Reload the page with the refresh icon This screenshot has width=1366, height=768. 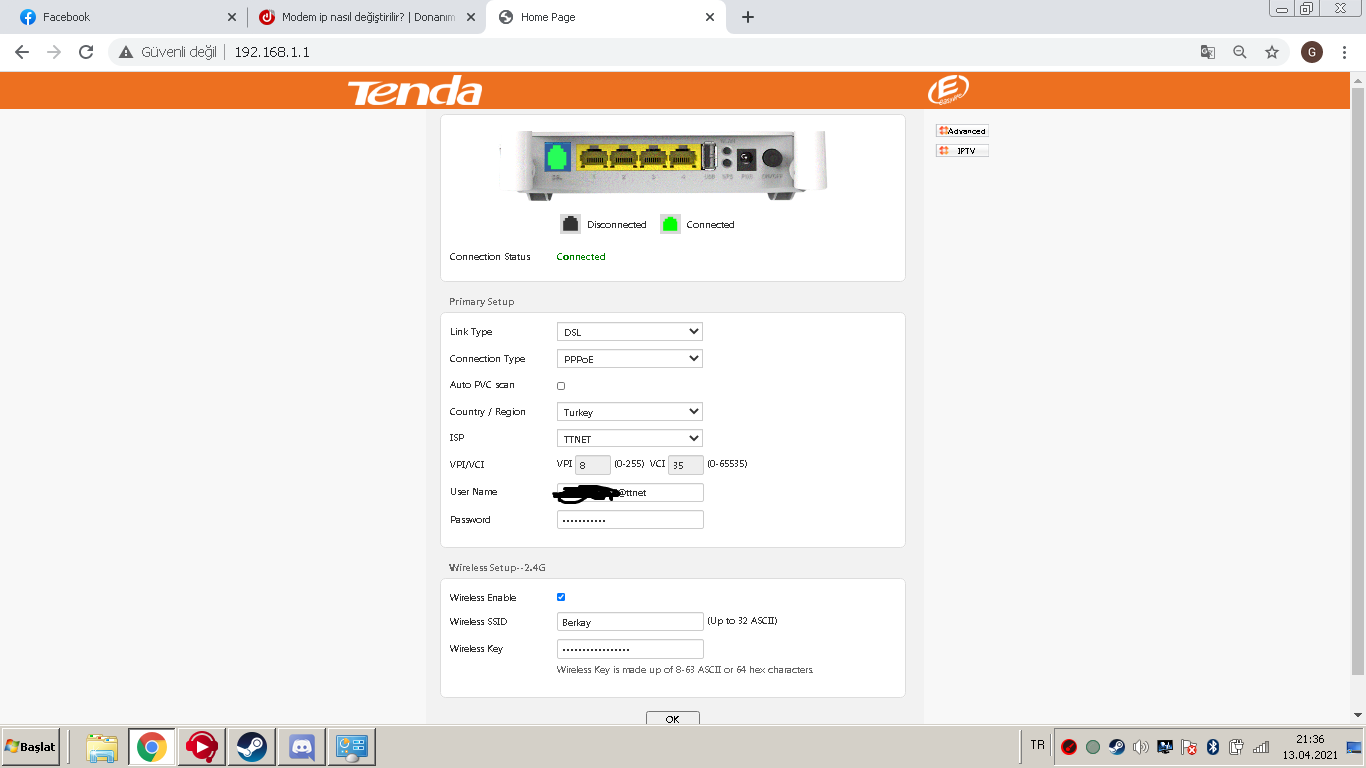coord(86,52)
